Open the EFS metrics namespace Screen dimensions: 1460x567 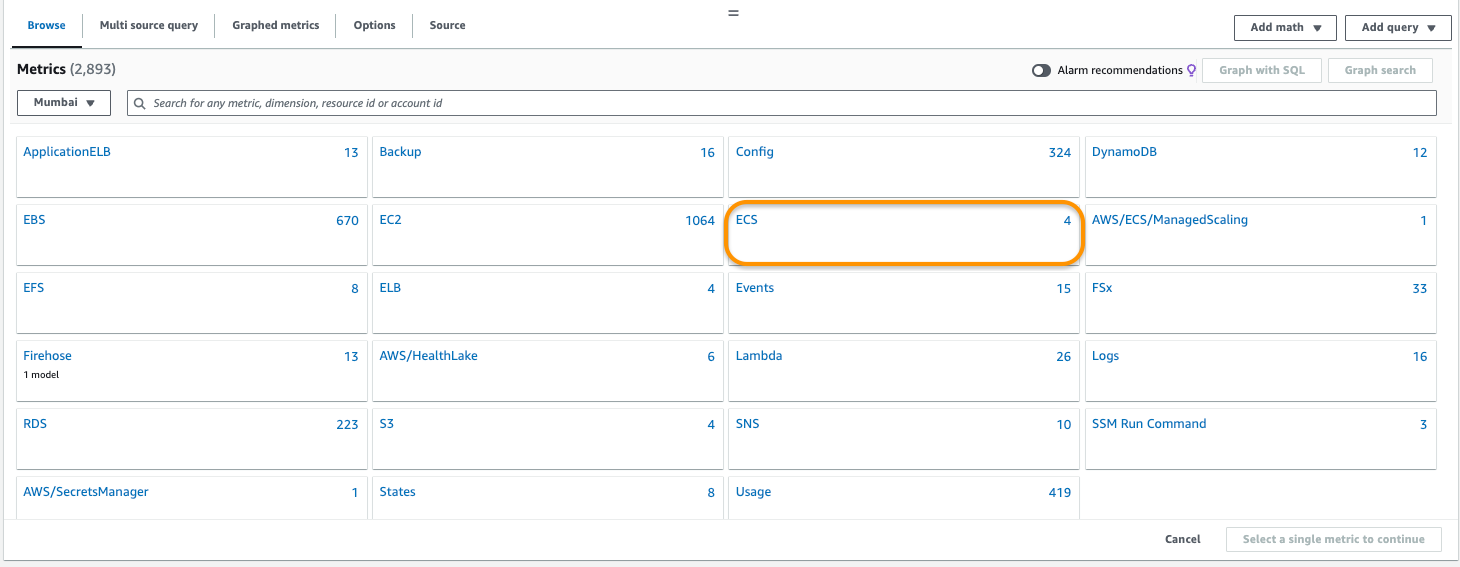pos(192,303)
